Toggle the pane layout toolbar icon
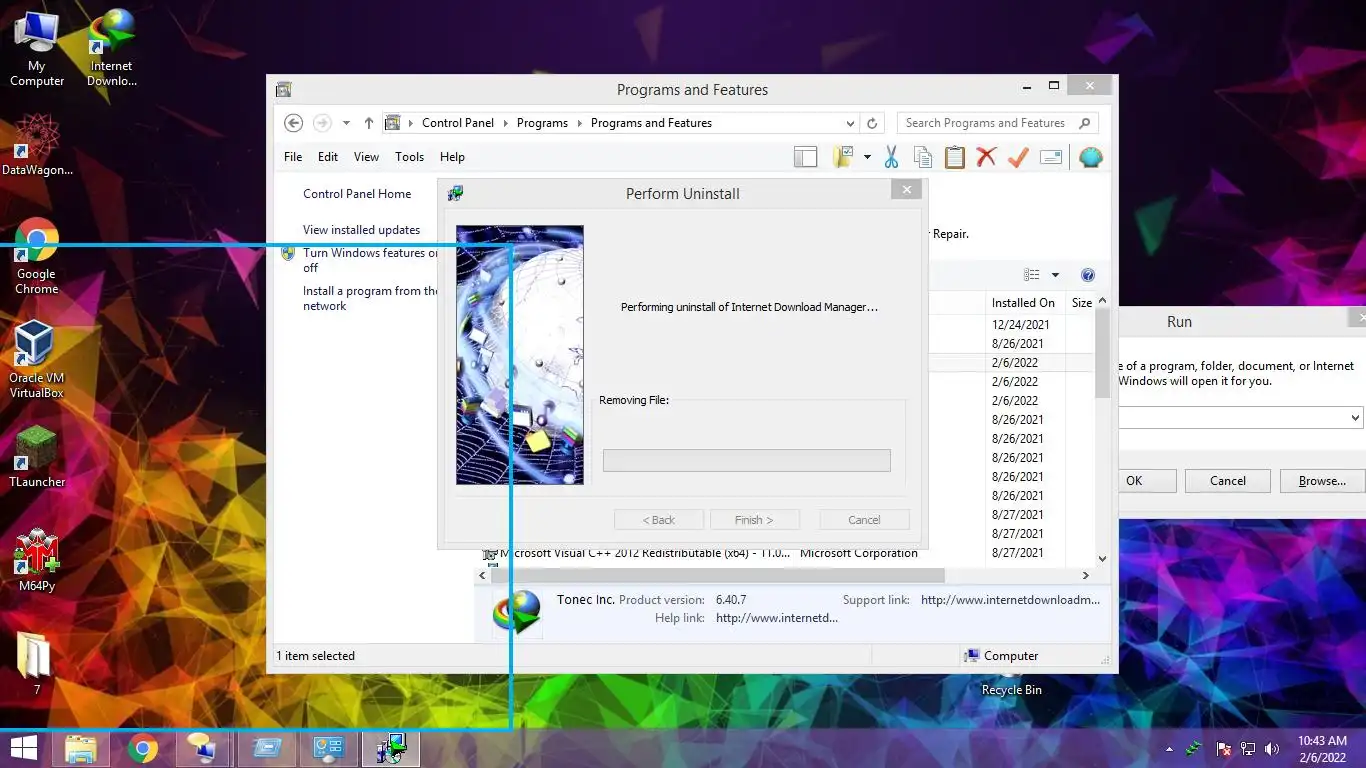Image resolution: width=1366 pixels, height=768 pixels. (805, 157)
